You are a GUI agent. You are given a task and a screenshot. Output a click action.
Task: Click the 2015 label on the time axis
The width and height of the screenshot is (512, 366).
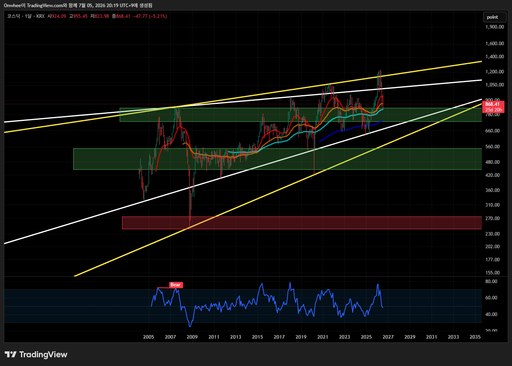[257, 337]
